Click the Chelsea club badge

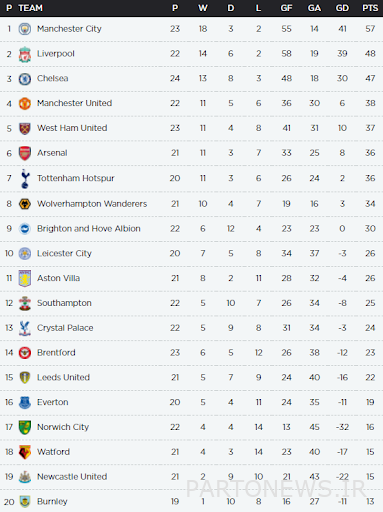point(25,79)
